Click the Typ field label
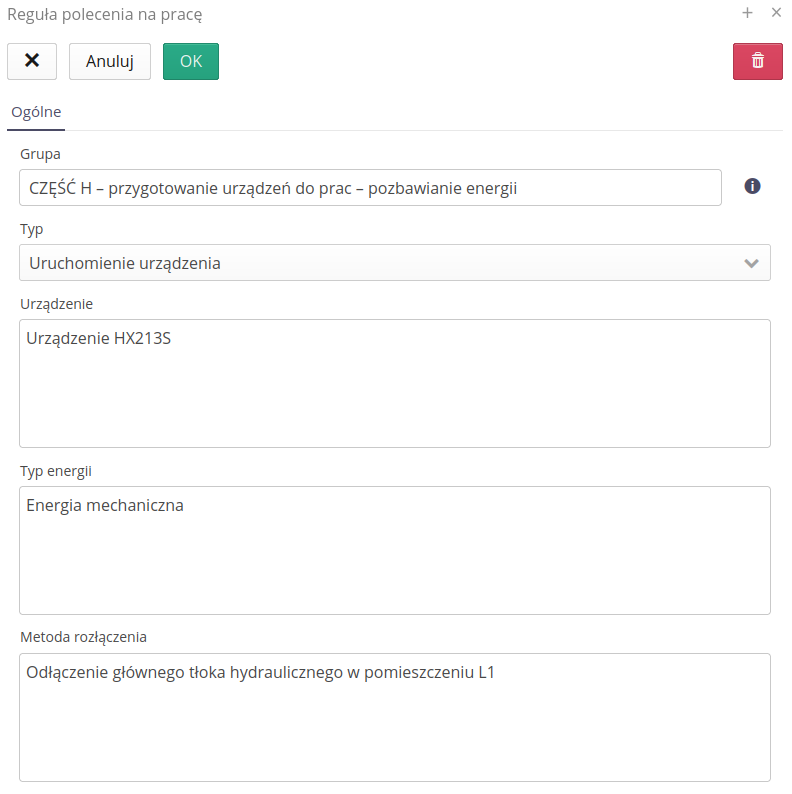The image size is (792, 794). [31, 229]
